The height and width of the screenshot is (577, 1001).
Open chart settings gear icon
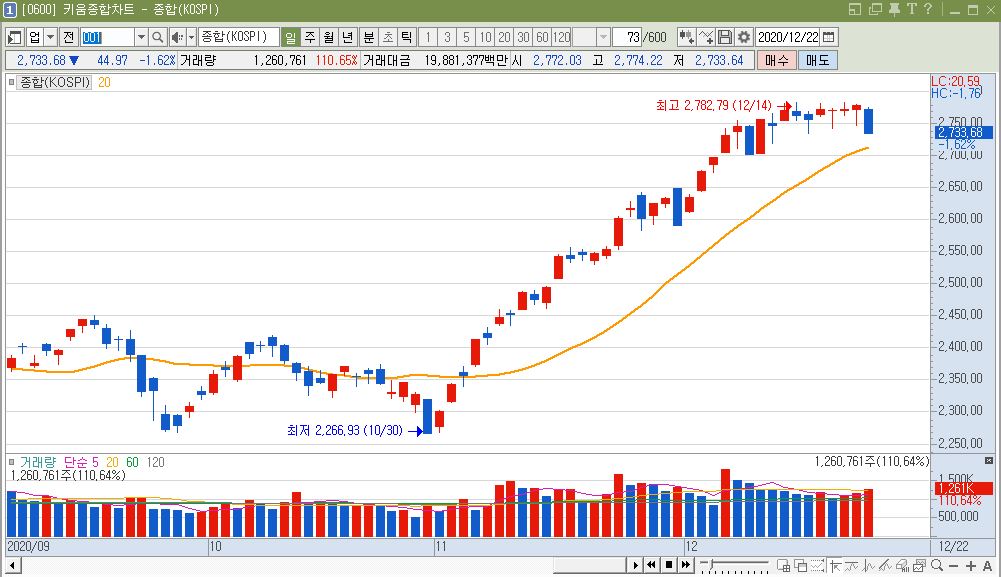(744, 37)
